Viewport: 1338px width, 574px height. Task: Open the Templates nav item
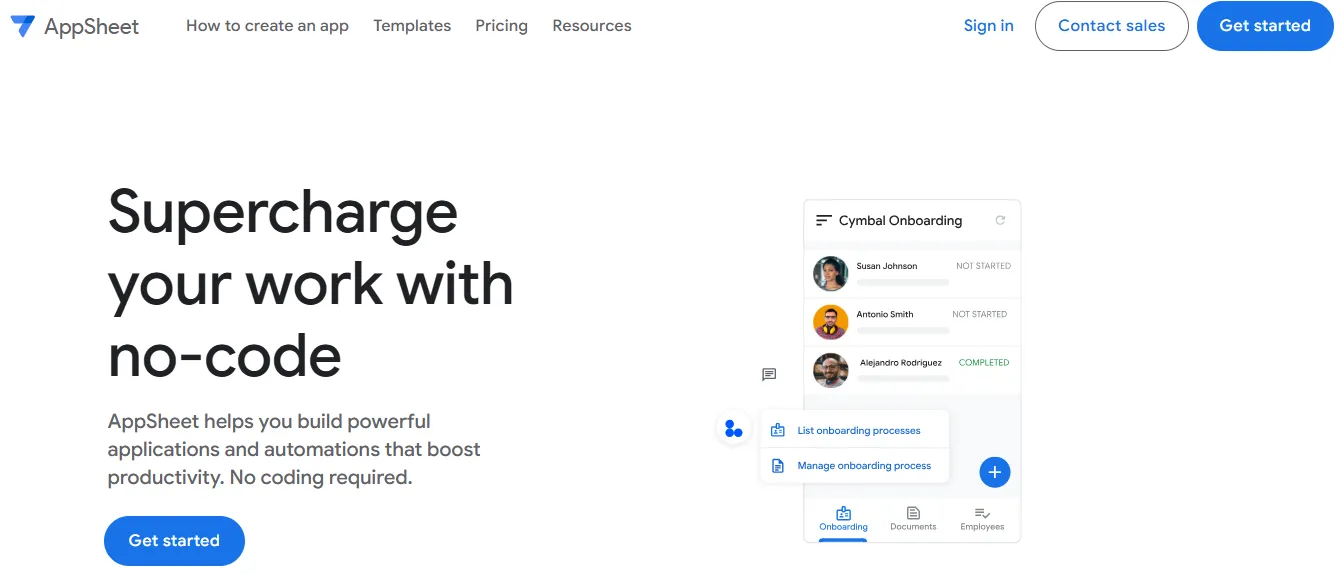tap(412, 26)
